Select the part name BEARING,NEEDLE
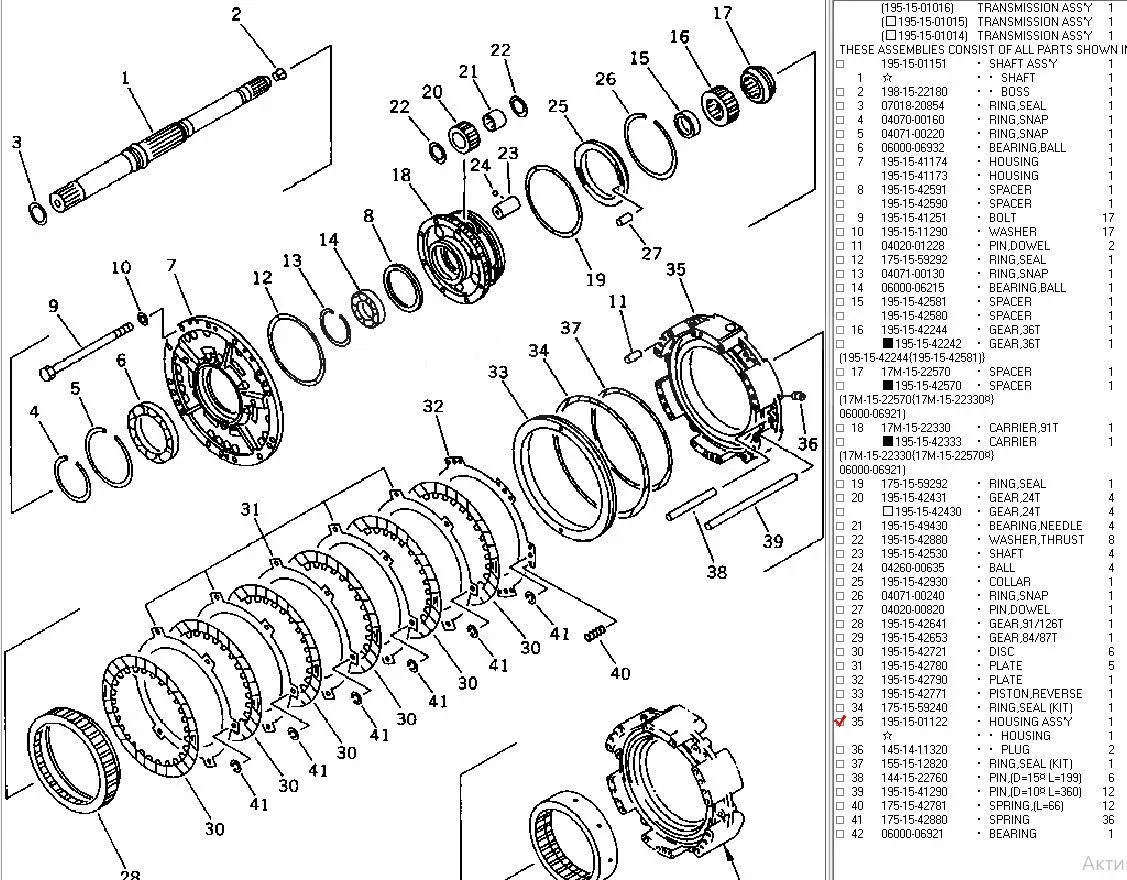The image size is (1127, 880). tap(1035, 526)
